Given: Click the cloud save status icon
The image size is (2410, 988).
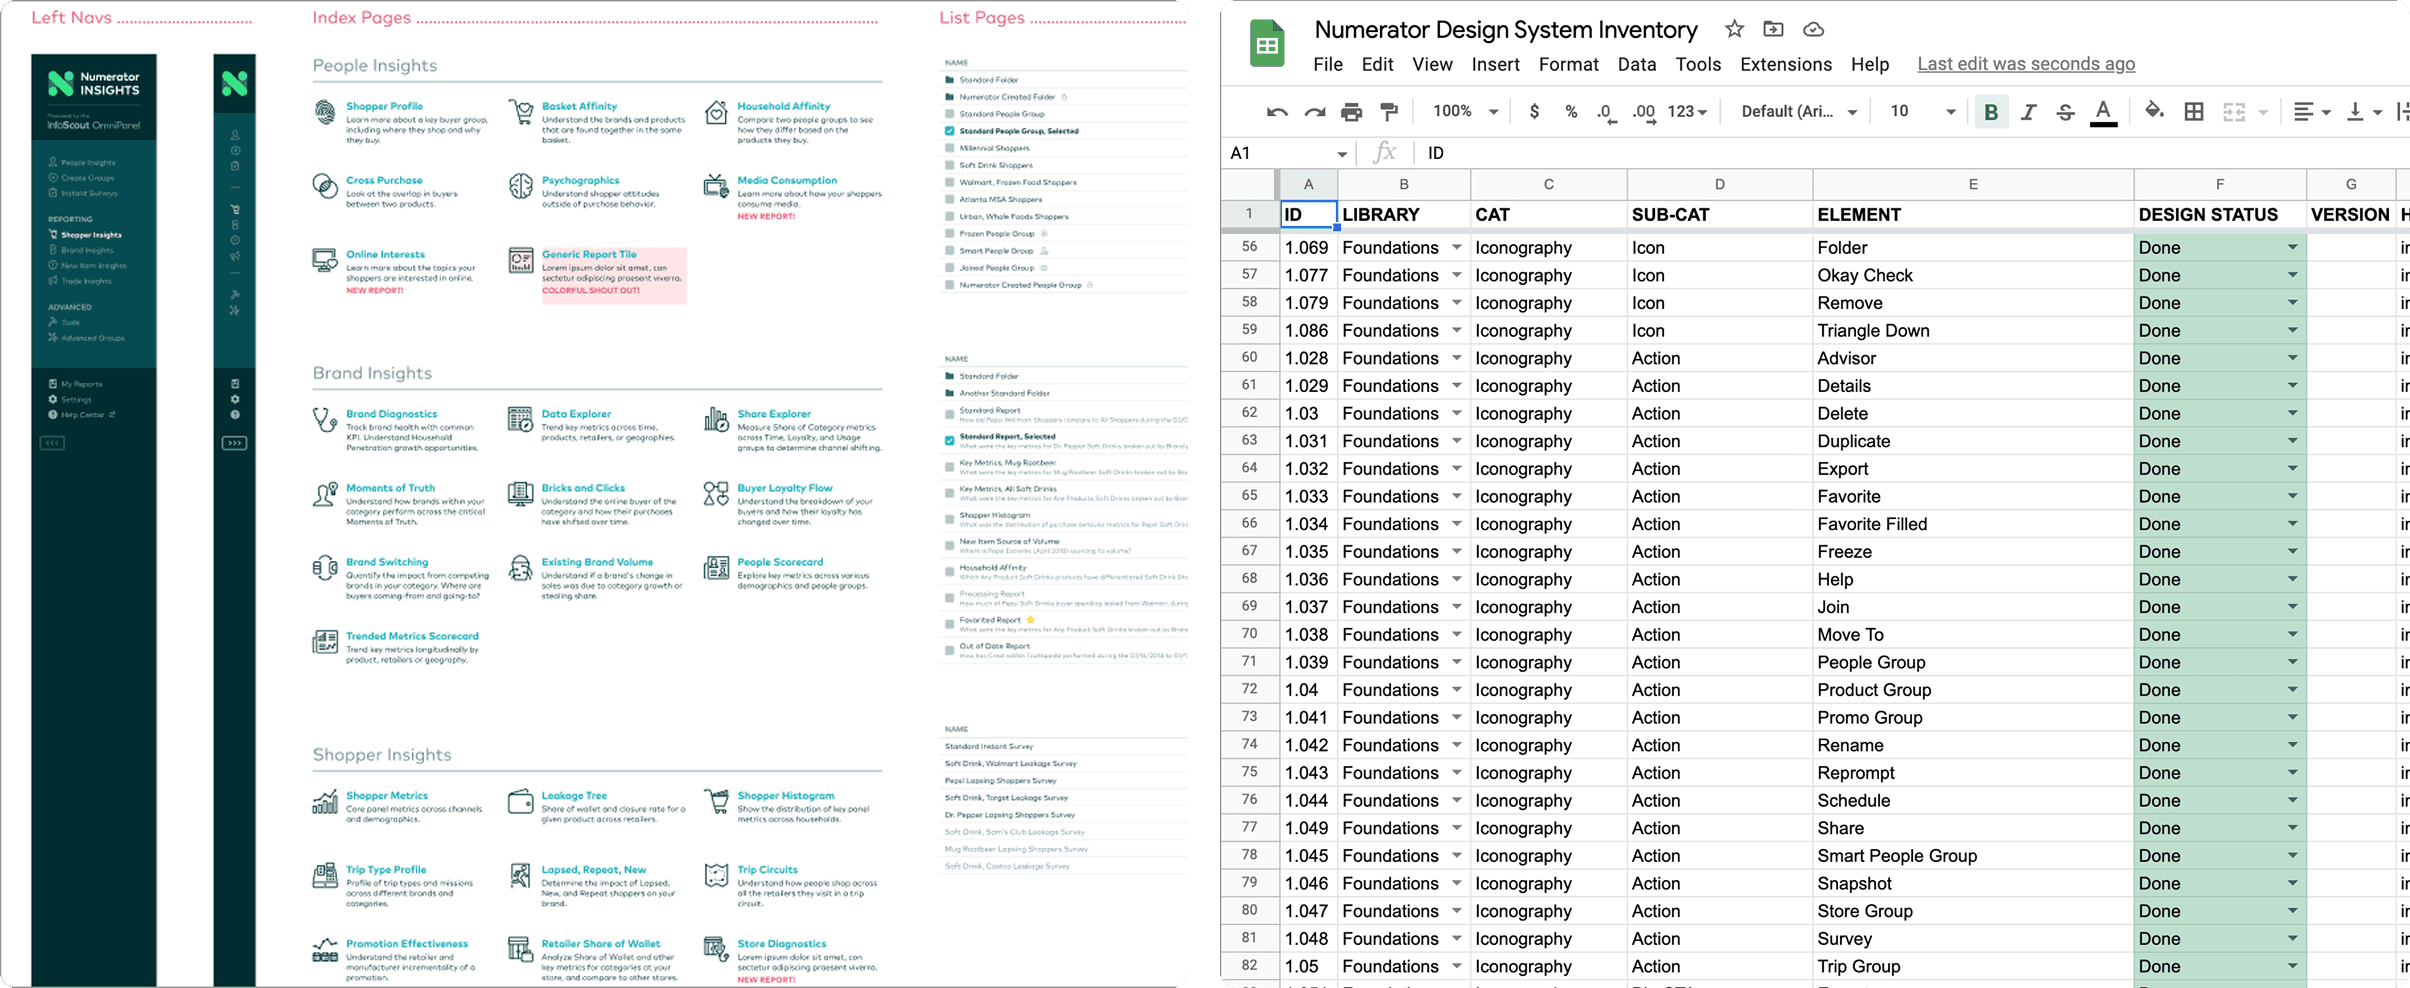Looking at the screenshot, I should click(x=1813, y=30).
